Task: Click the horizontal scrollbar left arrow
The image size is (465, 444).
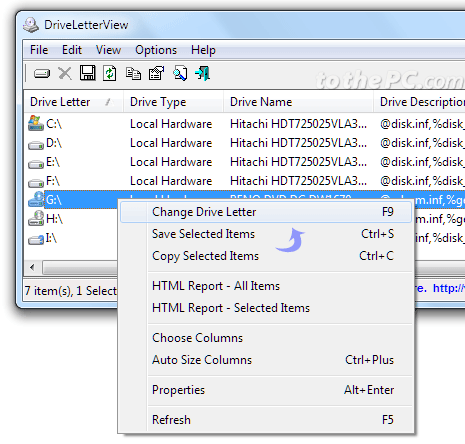Action: (32, 267)
